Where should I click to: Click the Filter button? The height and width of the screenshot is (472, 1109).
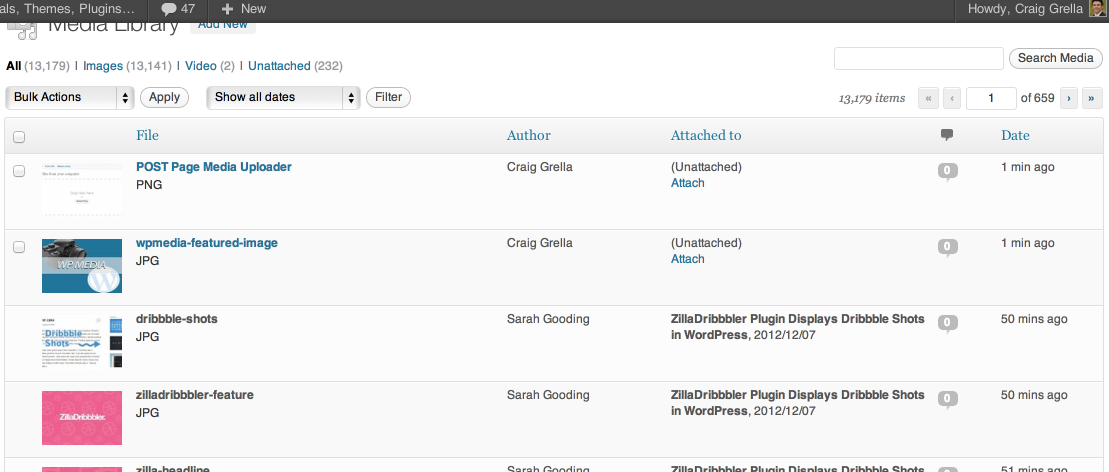click(x=388, y=98)
